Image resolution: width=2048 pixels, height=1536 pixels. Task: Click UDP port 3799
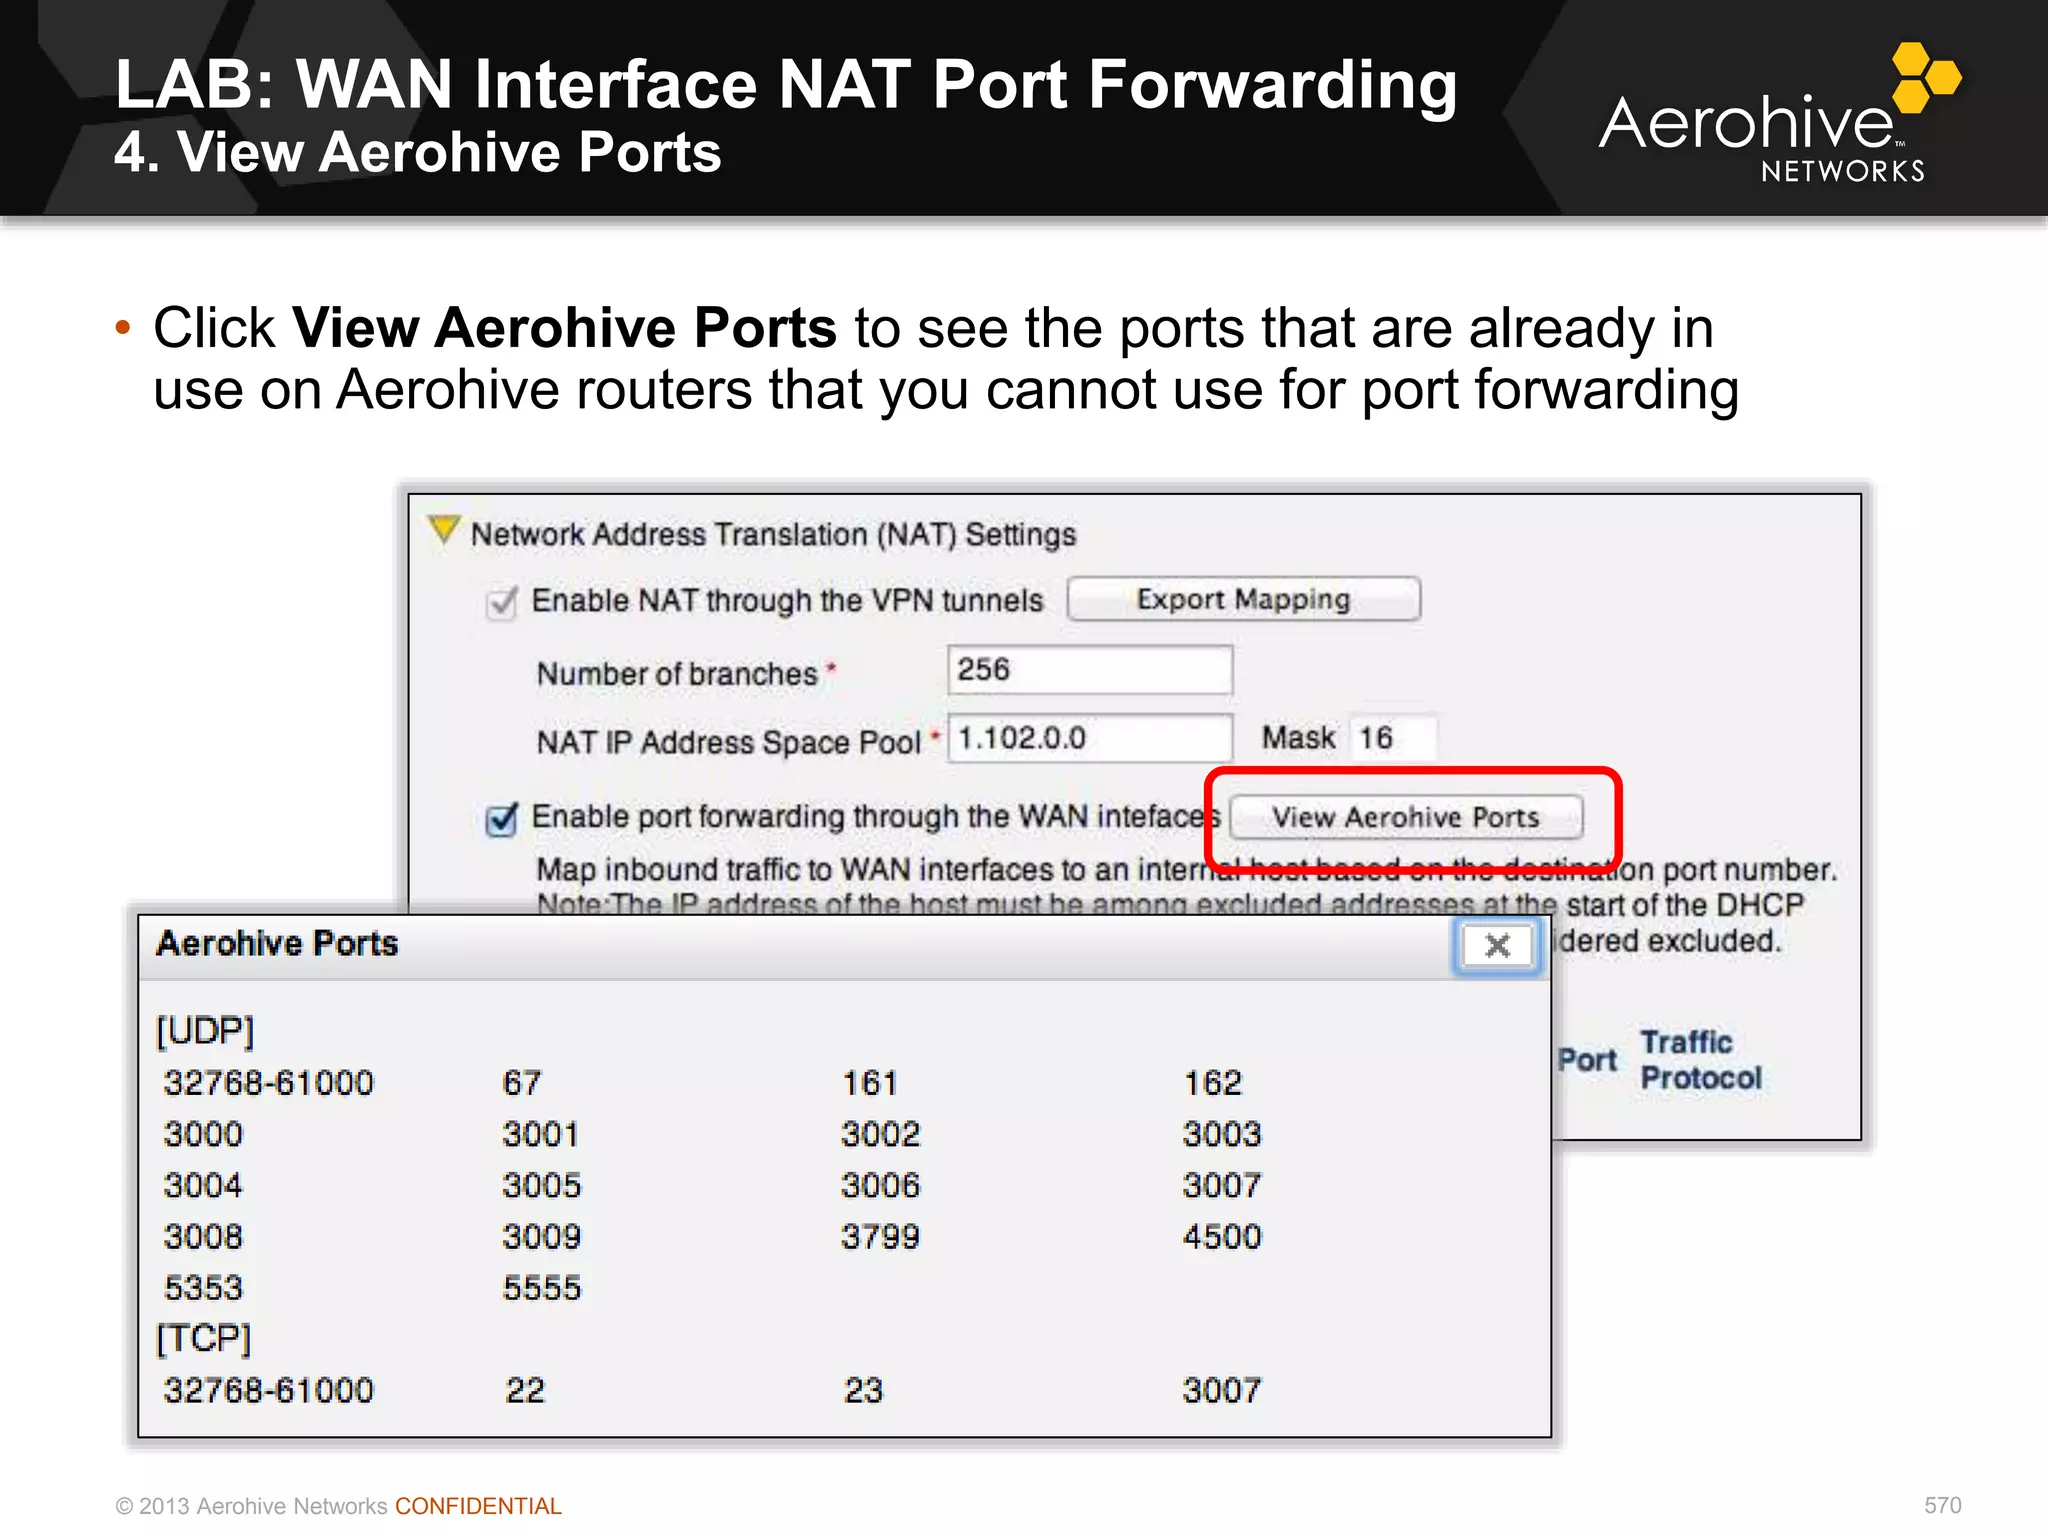[880, 1236]
